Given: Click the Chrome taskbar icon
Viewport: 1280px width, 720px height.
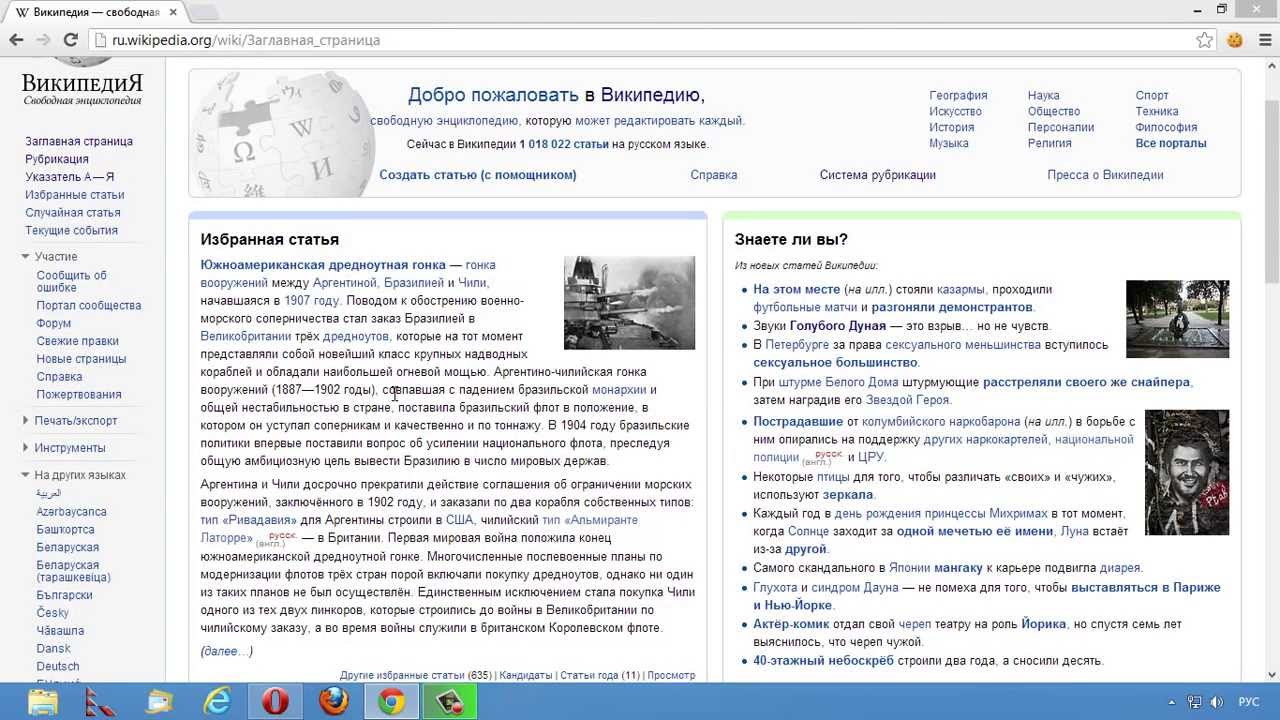Looking at the screenshot, I should coord(391,701).
